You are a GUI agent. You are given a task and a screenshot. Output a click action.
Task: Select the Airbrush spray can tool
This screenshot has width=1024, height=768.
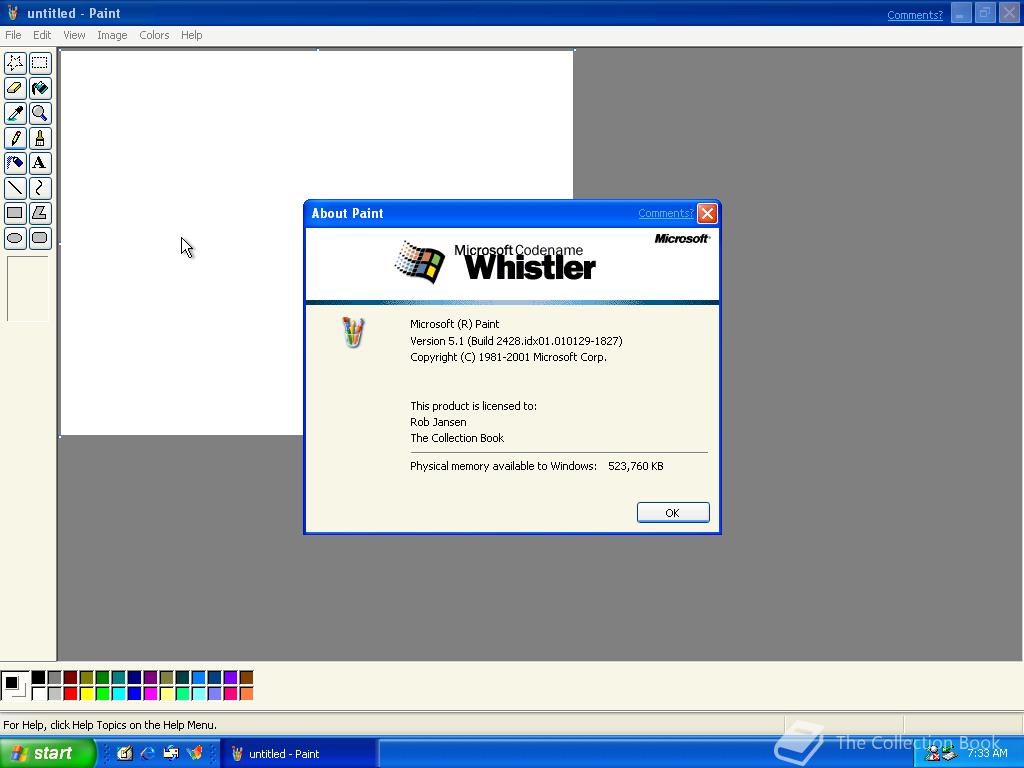15,163
